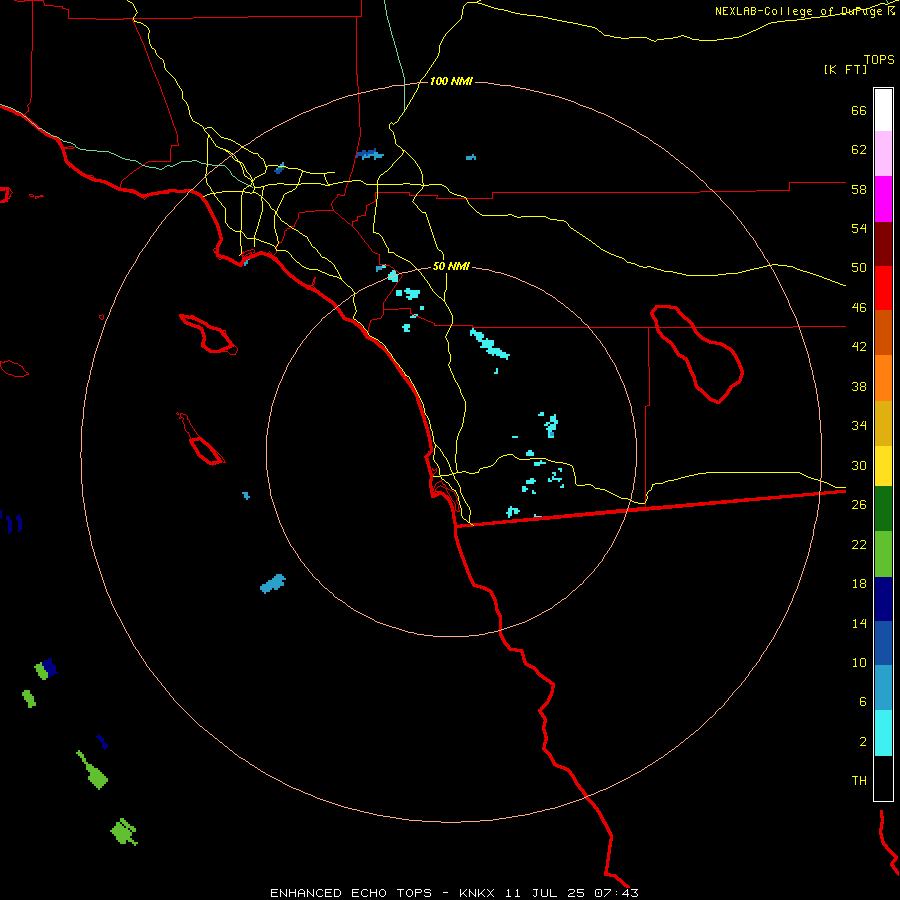Click the dark orange 46 kft swatch

(x=883, y=332)
